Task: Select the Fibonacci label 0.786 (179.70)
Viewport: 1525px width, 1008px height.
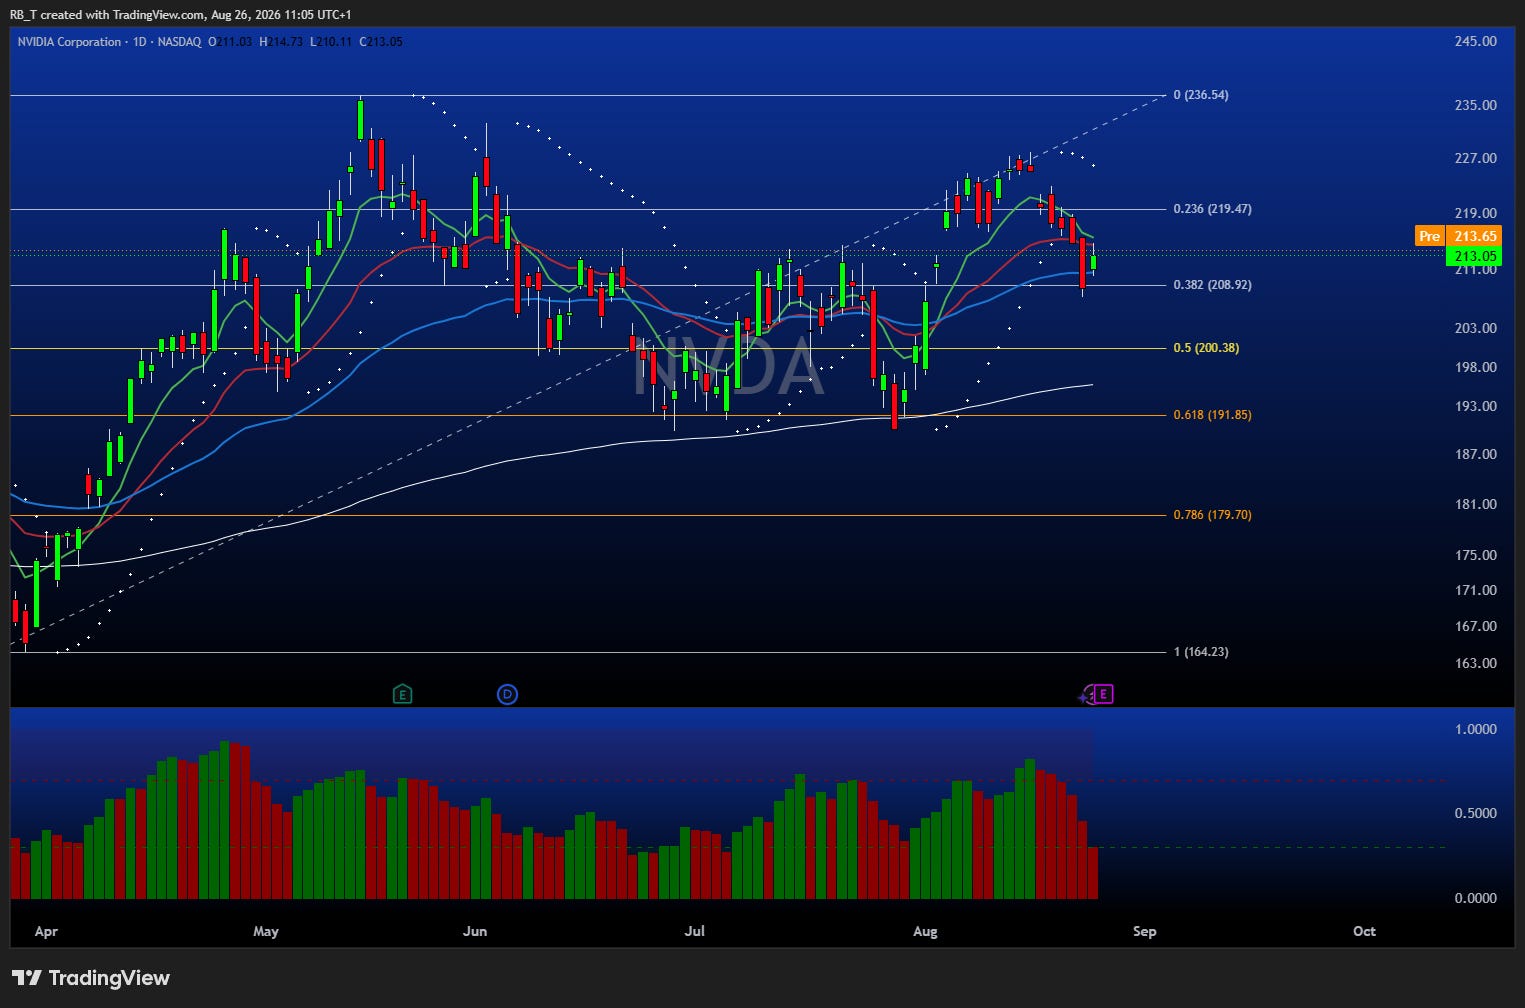Action: tap(1212, 515)
